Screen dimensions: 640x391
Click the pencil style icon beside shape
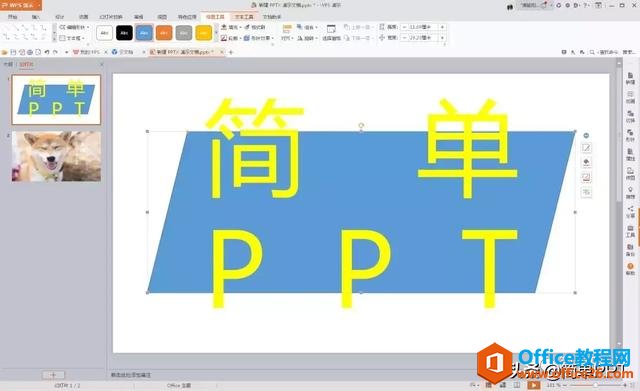(586, 148)
